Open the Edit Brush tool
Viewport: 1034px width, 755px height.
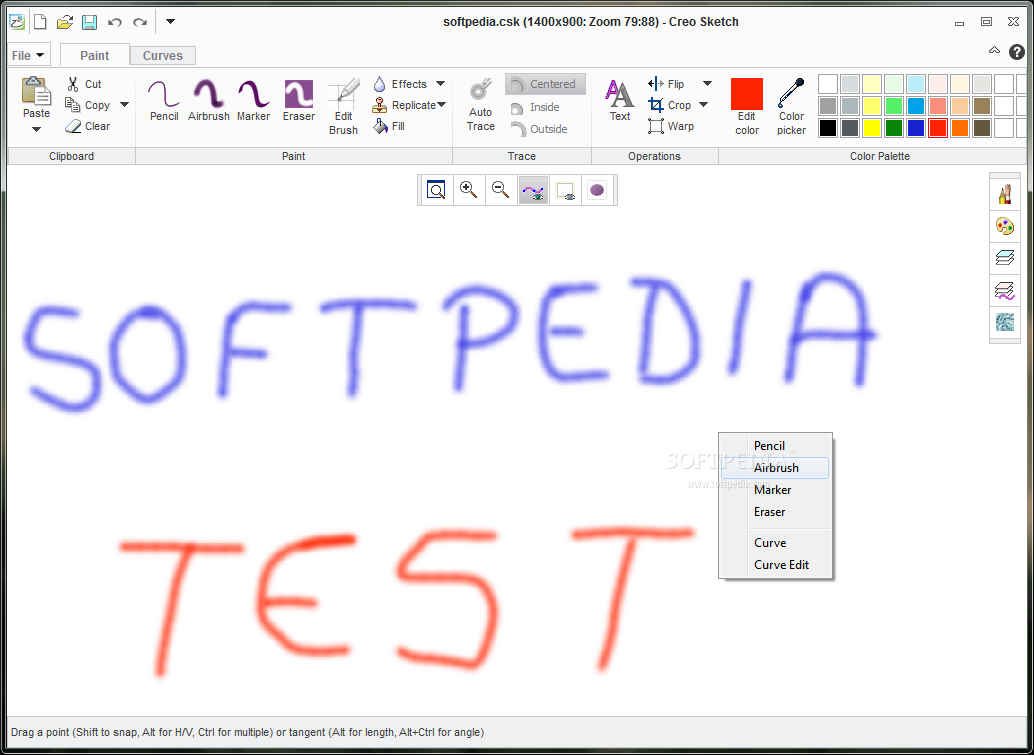tap(344, 107)
